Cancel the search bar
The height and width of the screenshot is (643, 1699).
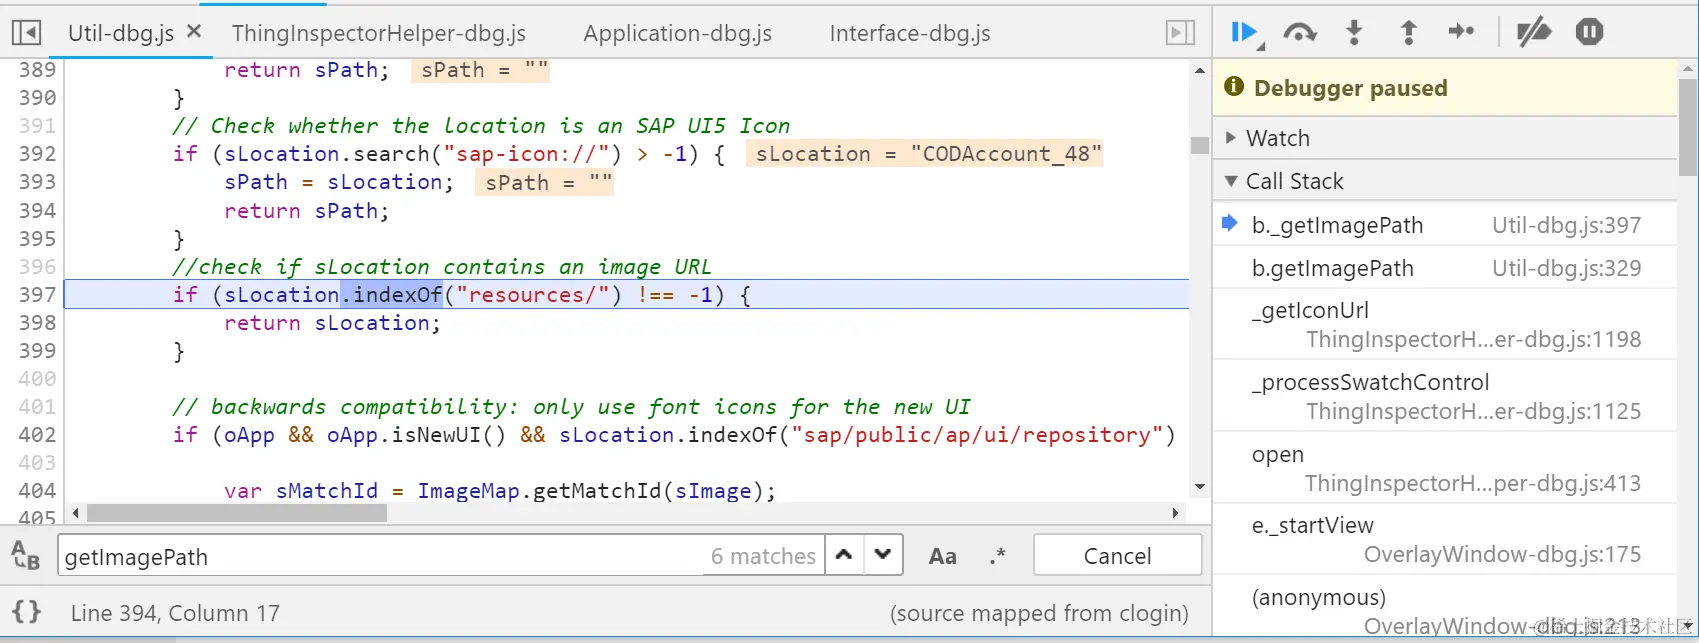point(1117,556)
